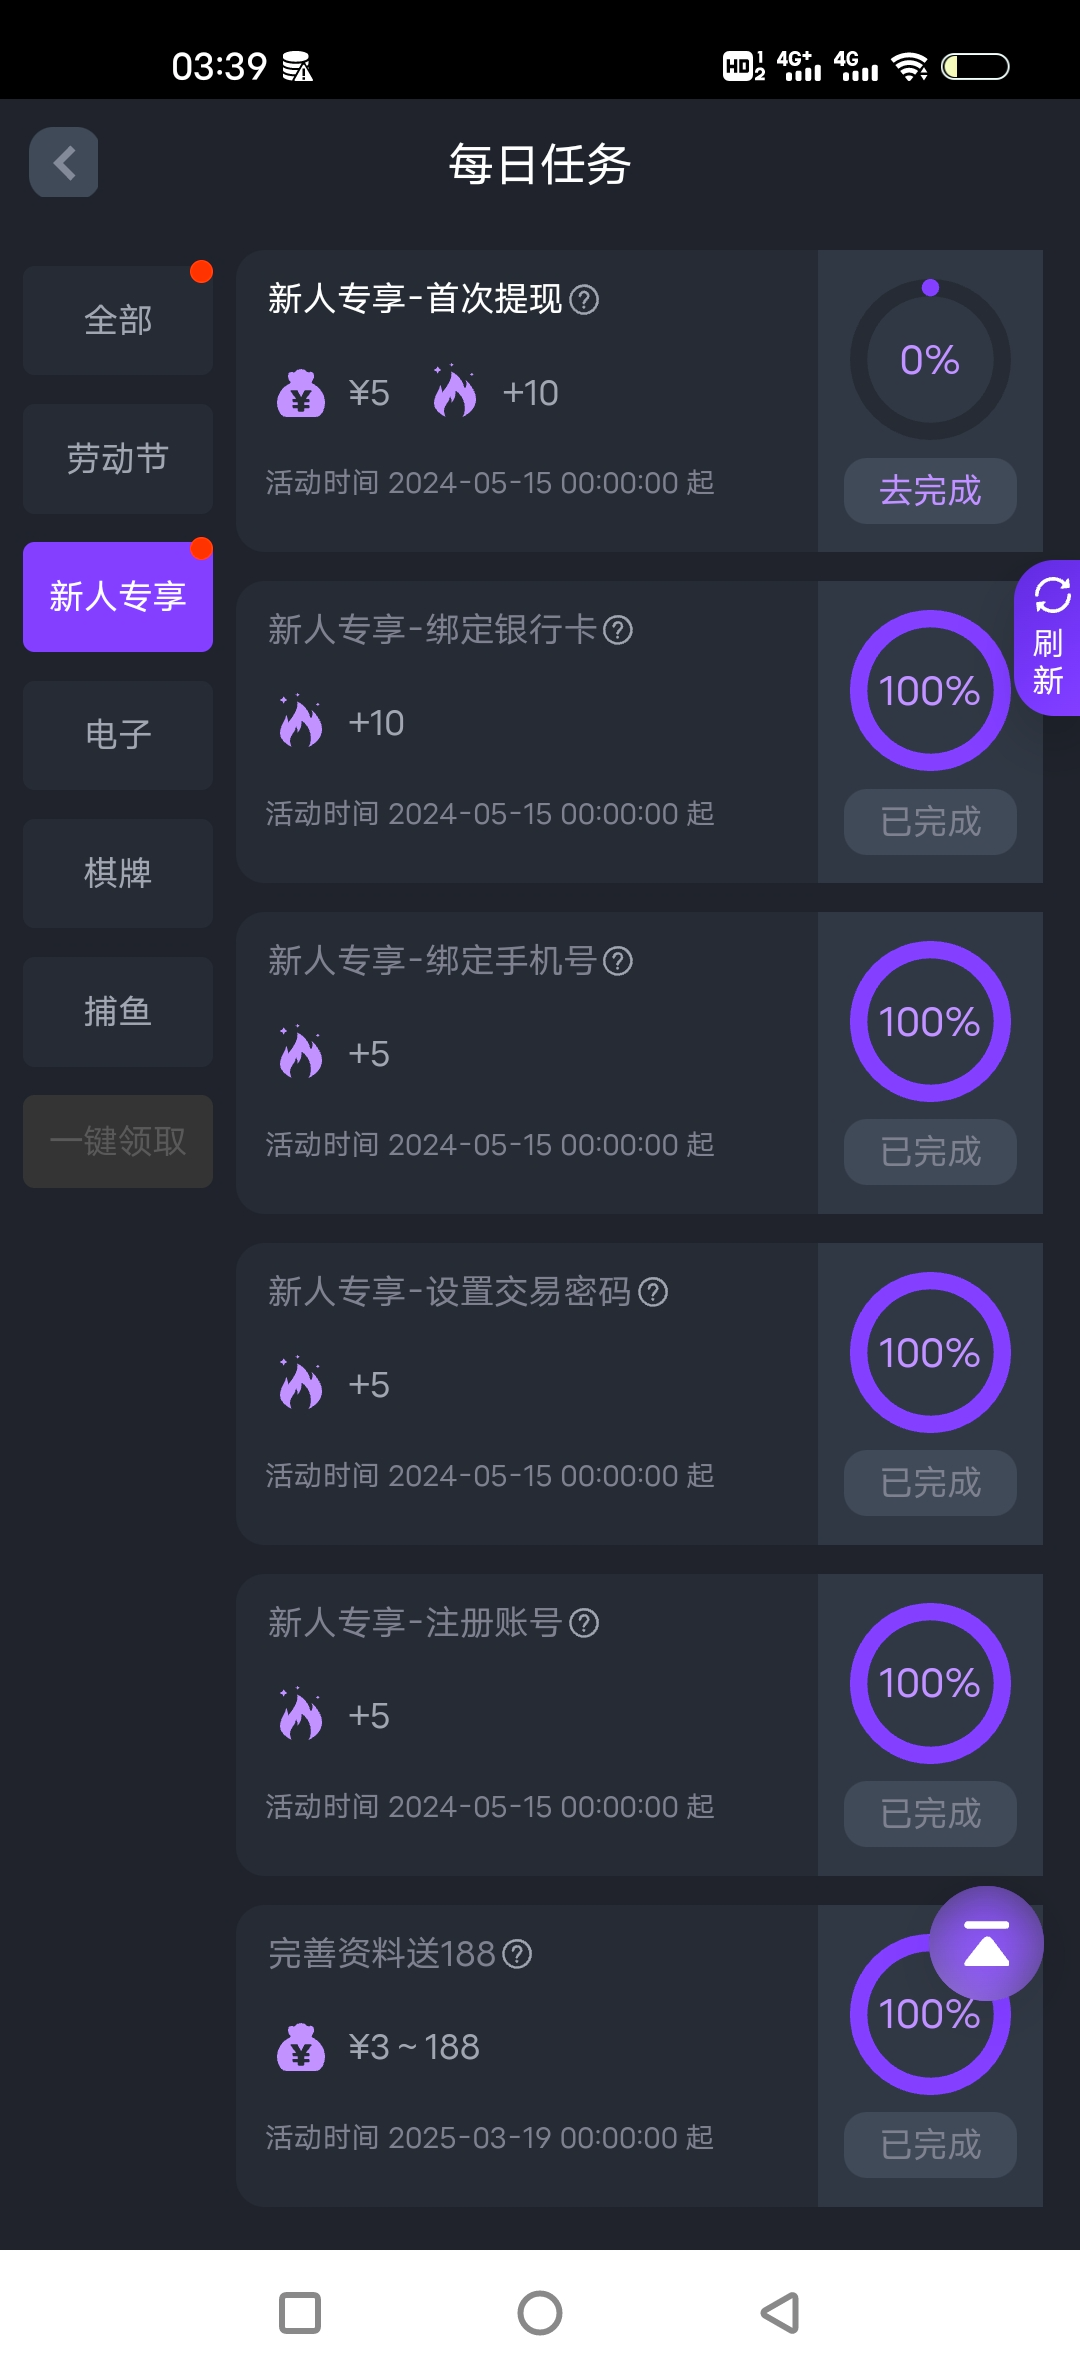Screen dimensions: 1080x2376
Task: Open help icon beside 新人专享-首次提现
Action: (584, 299)
